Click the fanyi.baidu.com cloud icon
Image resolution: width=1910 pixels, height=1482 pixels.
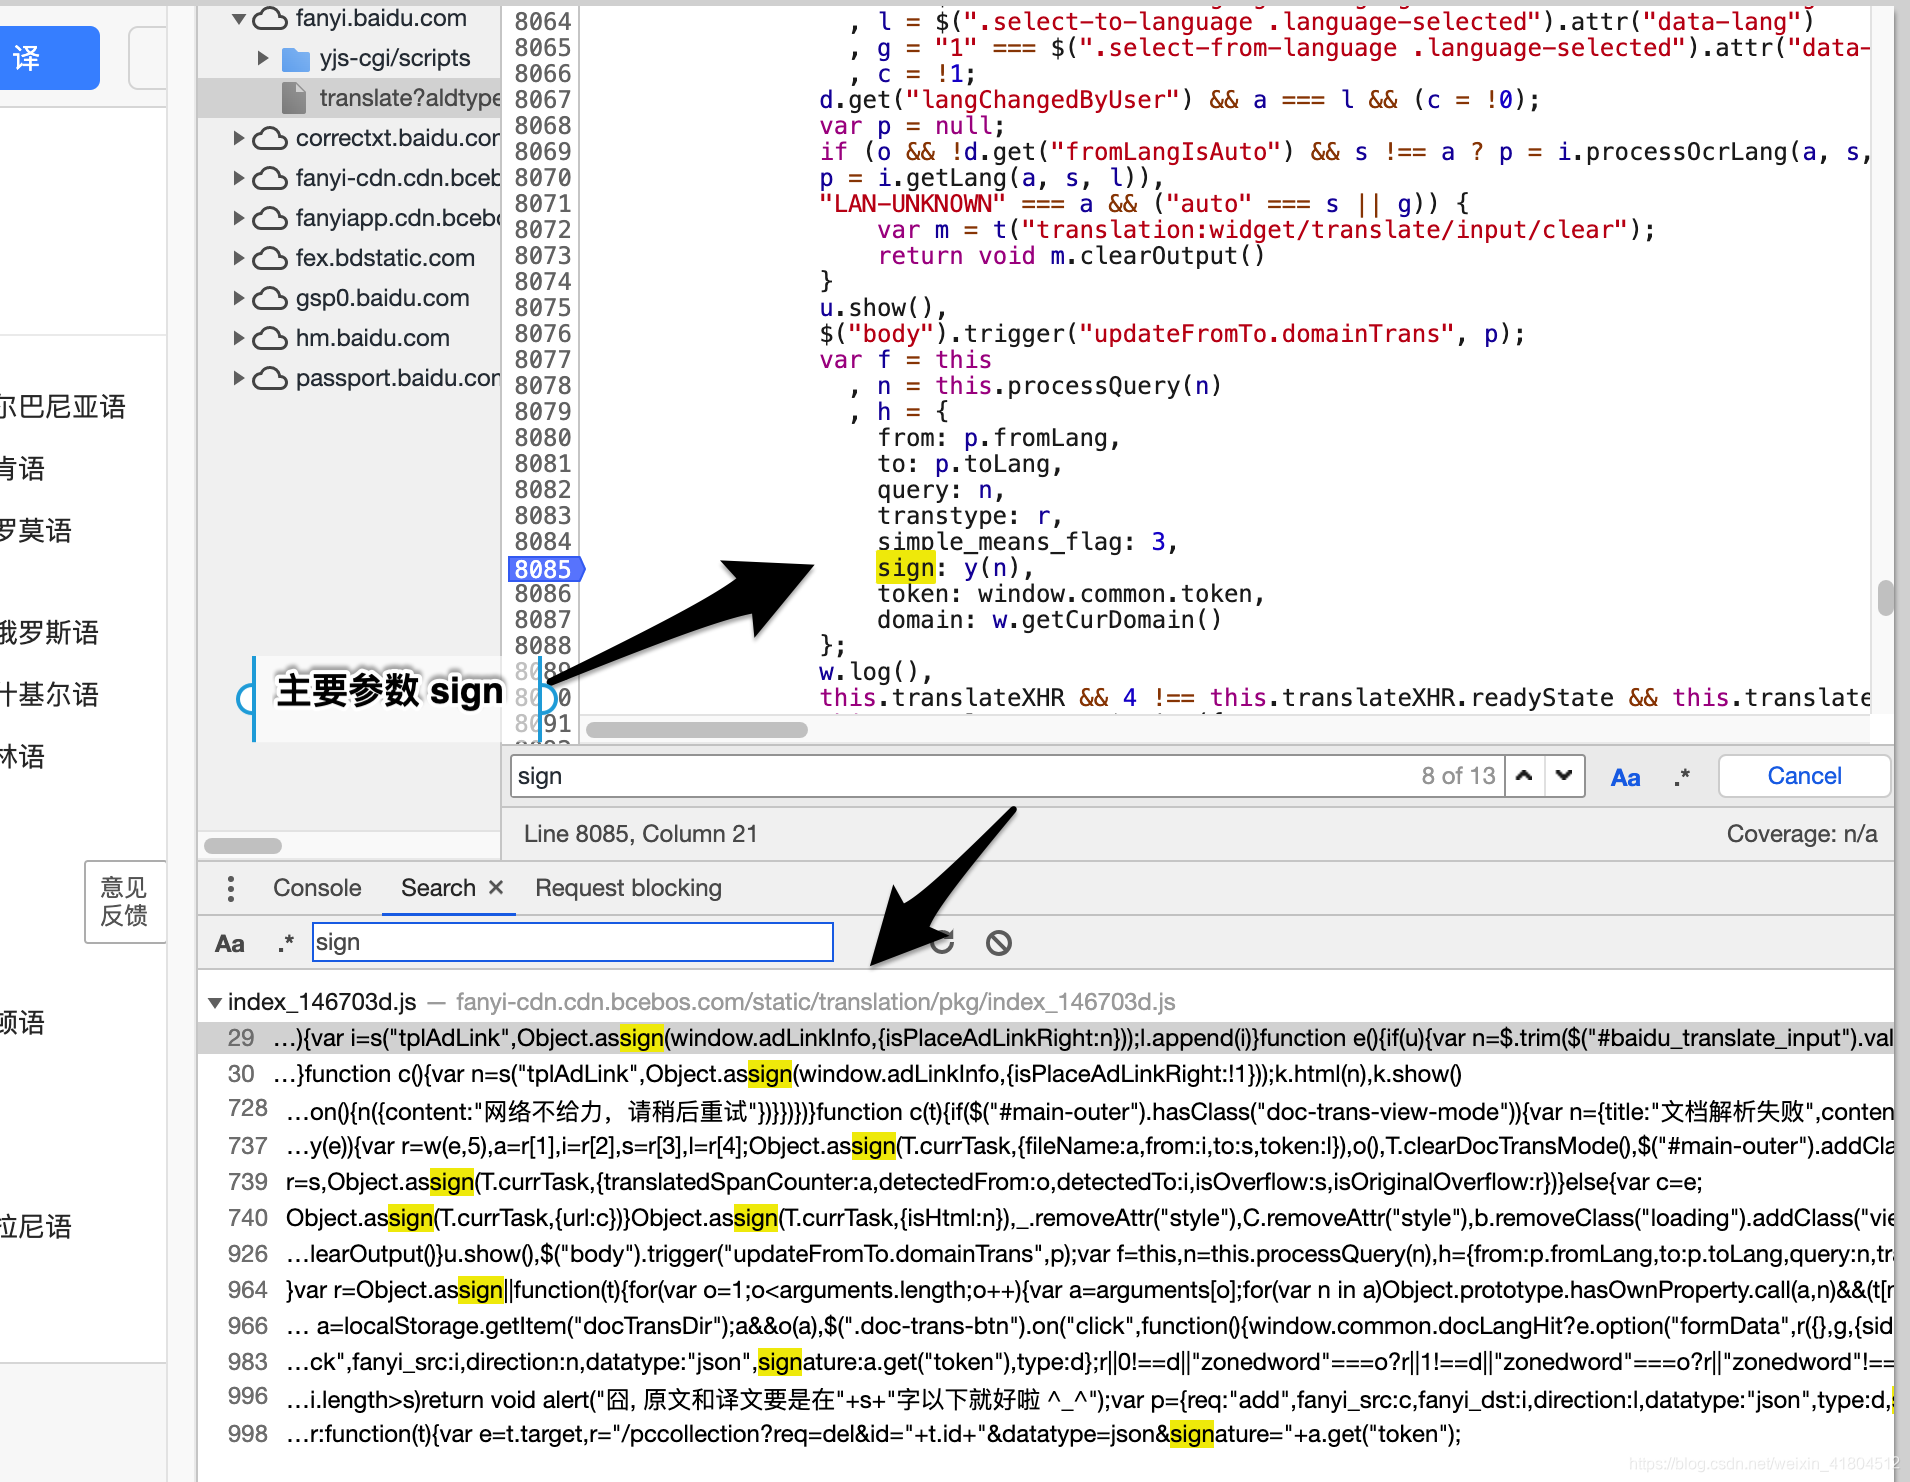270,18
